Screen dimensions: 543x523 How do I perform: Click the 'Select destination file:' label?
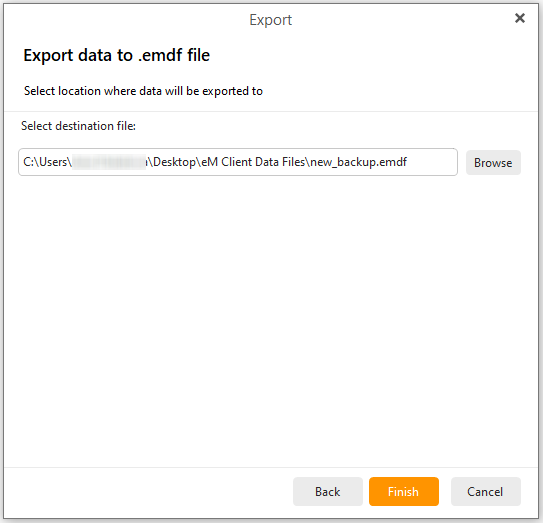(78, 126)
